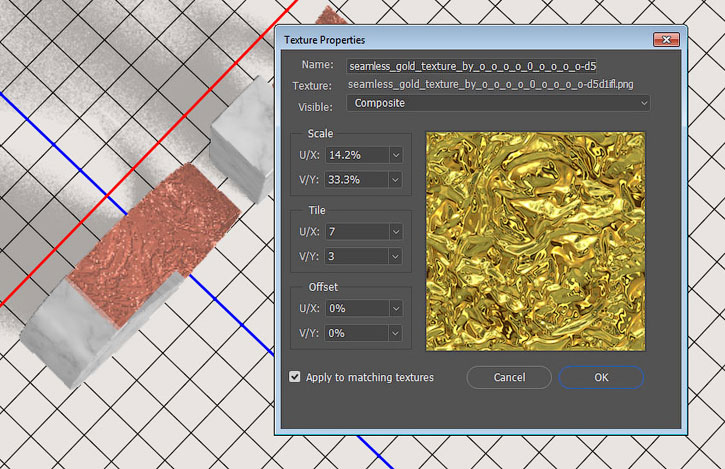Viewport: 725px width, 469px height.
Task: Click the Tile U/X field showing 7
Action: 357,232
